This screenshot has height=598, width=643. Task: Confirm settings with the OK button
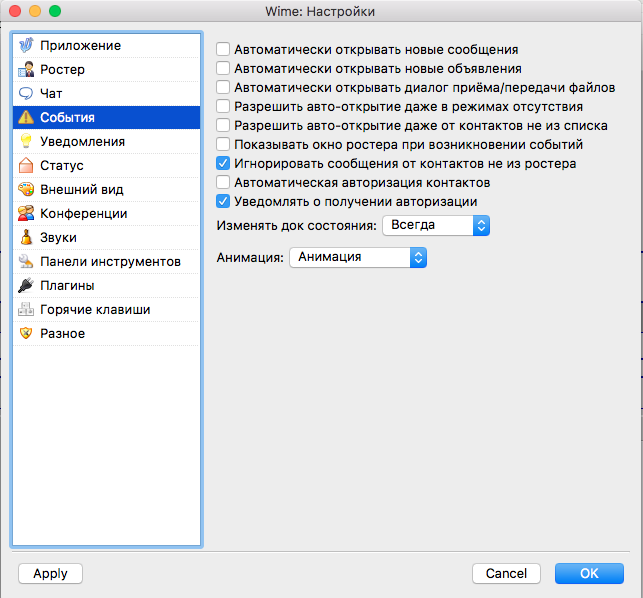(589, 574)
